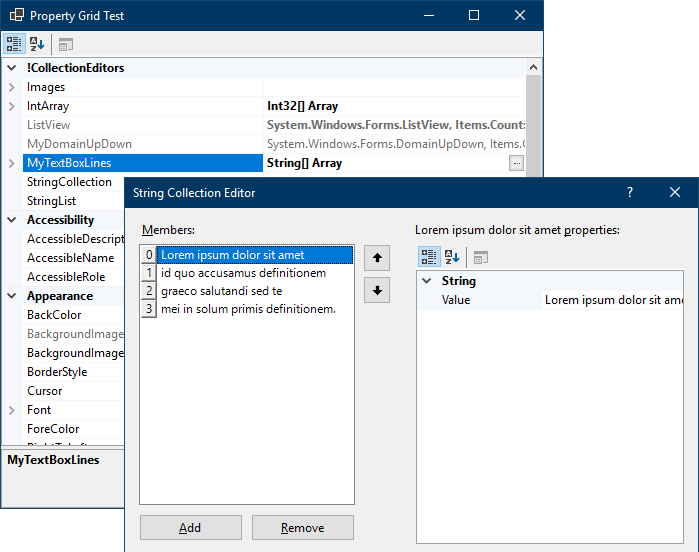
Task: Select the IntArray property name
Action: tap(48, 106)
